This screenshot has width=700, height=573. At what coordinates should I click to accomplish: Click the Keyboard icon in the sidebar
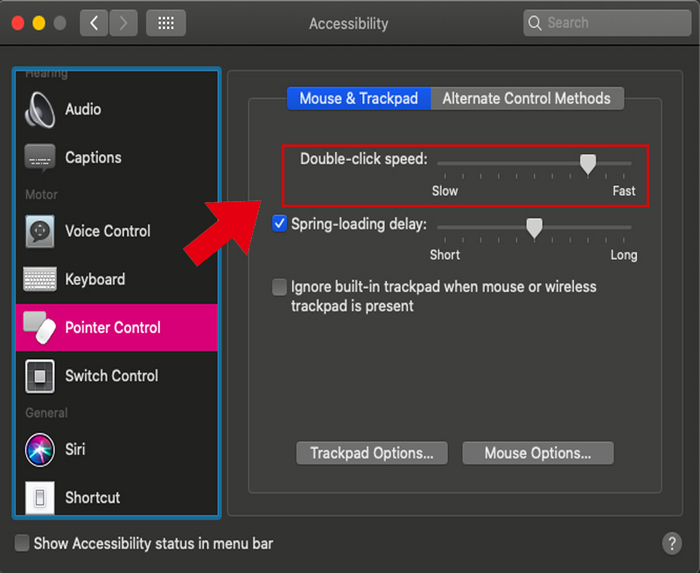click(x=40, y=279)
